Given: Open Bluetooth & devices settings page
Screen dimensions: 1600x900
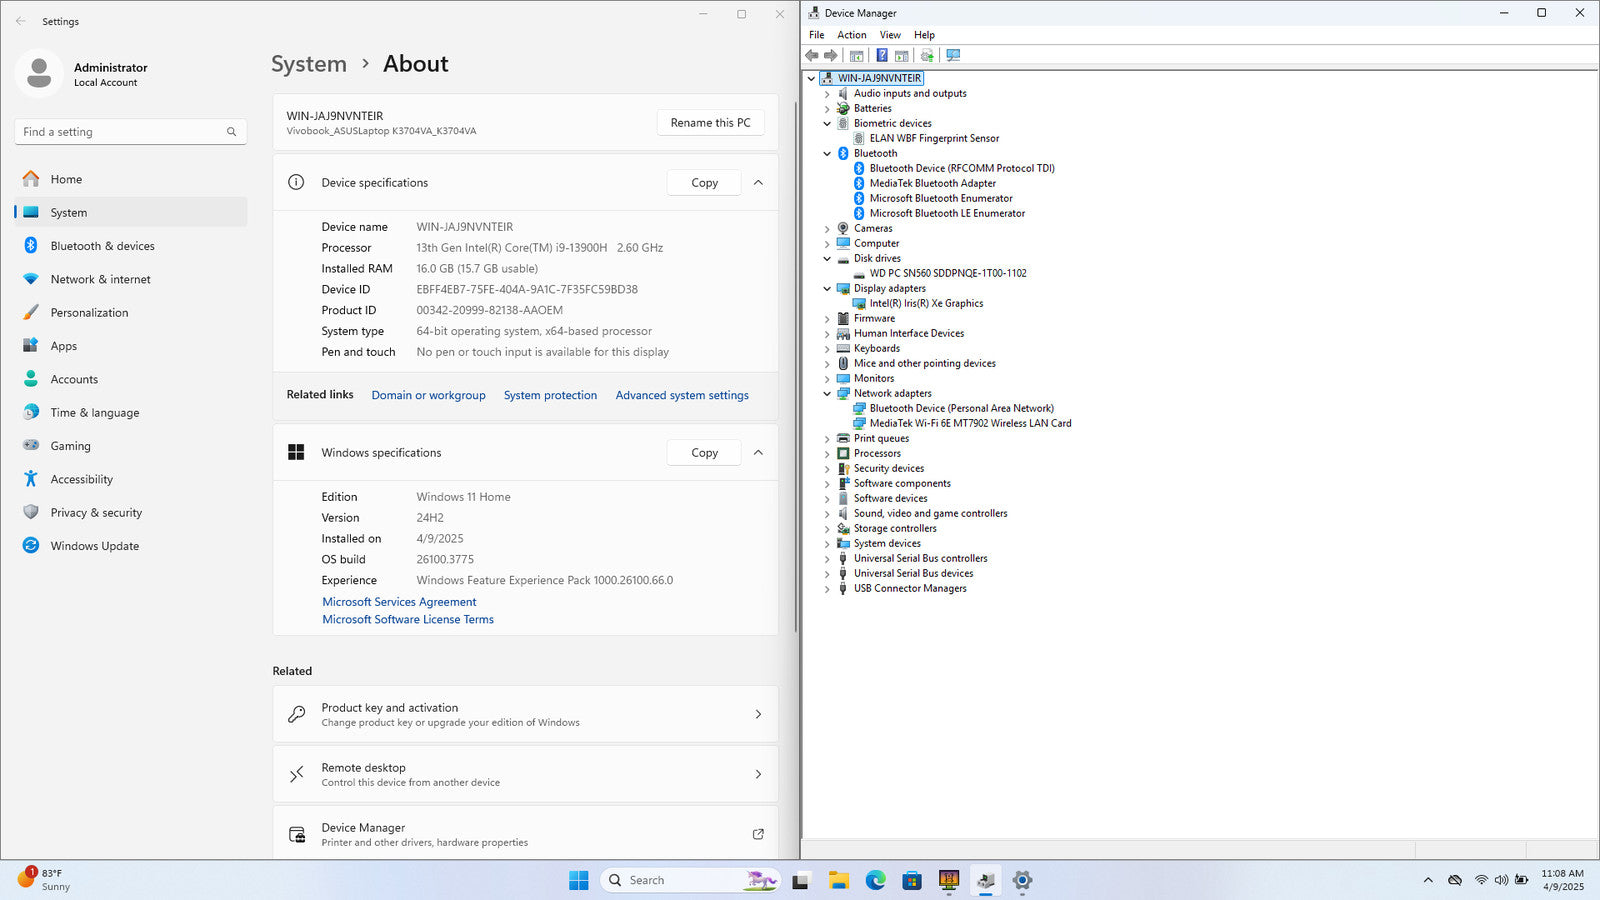Looking at the screenshot, I should [x=131, y=246].
